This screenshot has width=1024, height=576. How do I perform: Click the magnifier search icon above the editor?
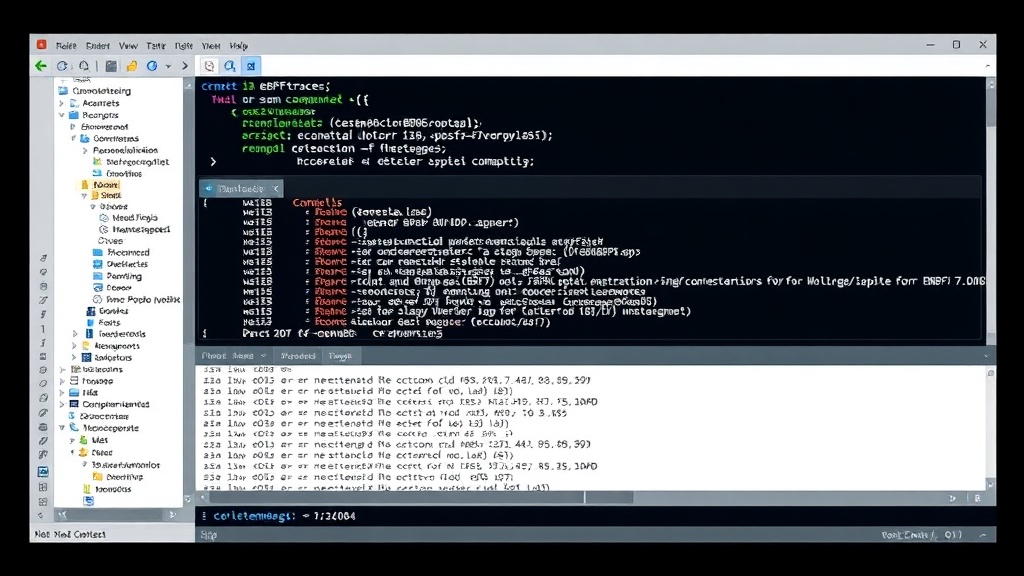tap(230, 66)
